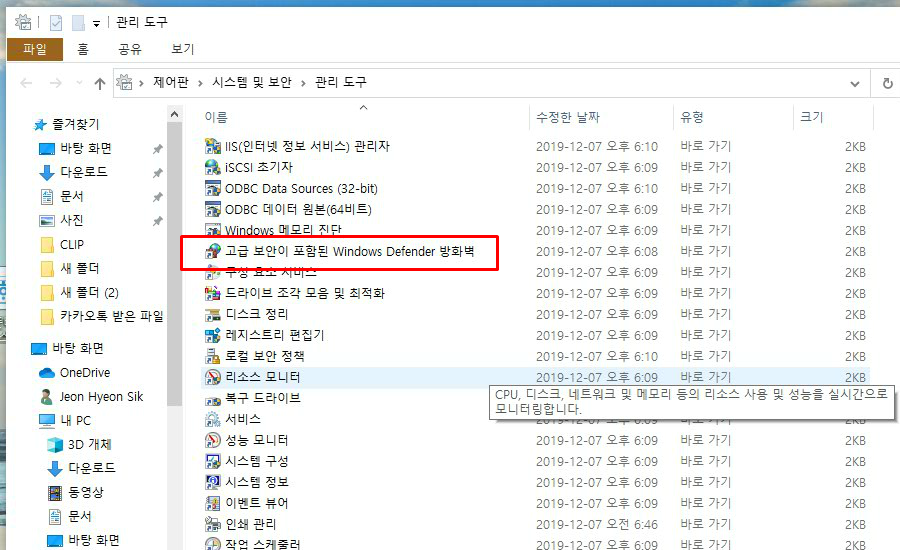The image size is (900, 550).
Task: Select the 드라이브 조각 모음 및 최적화 icon
Action: point(213,293)
